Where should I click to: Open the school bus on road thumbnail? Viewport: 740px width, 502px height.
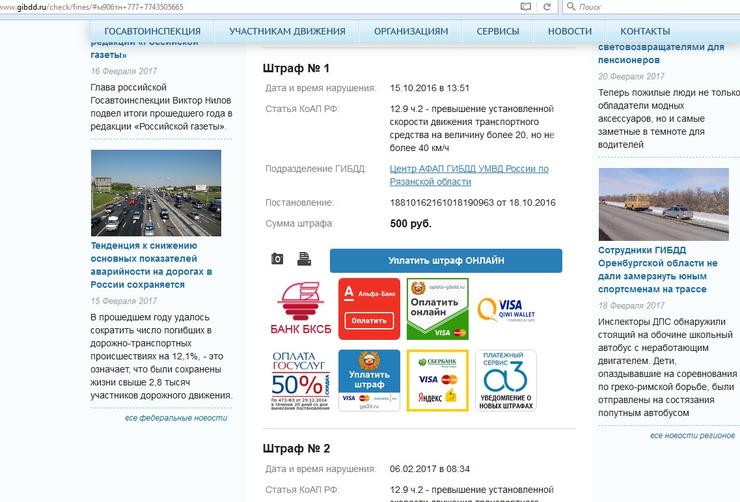tap(664, 204)
